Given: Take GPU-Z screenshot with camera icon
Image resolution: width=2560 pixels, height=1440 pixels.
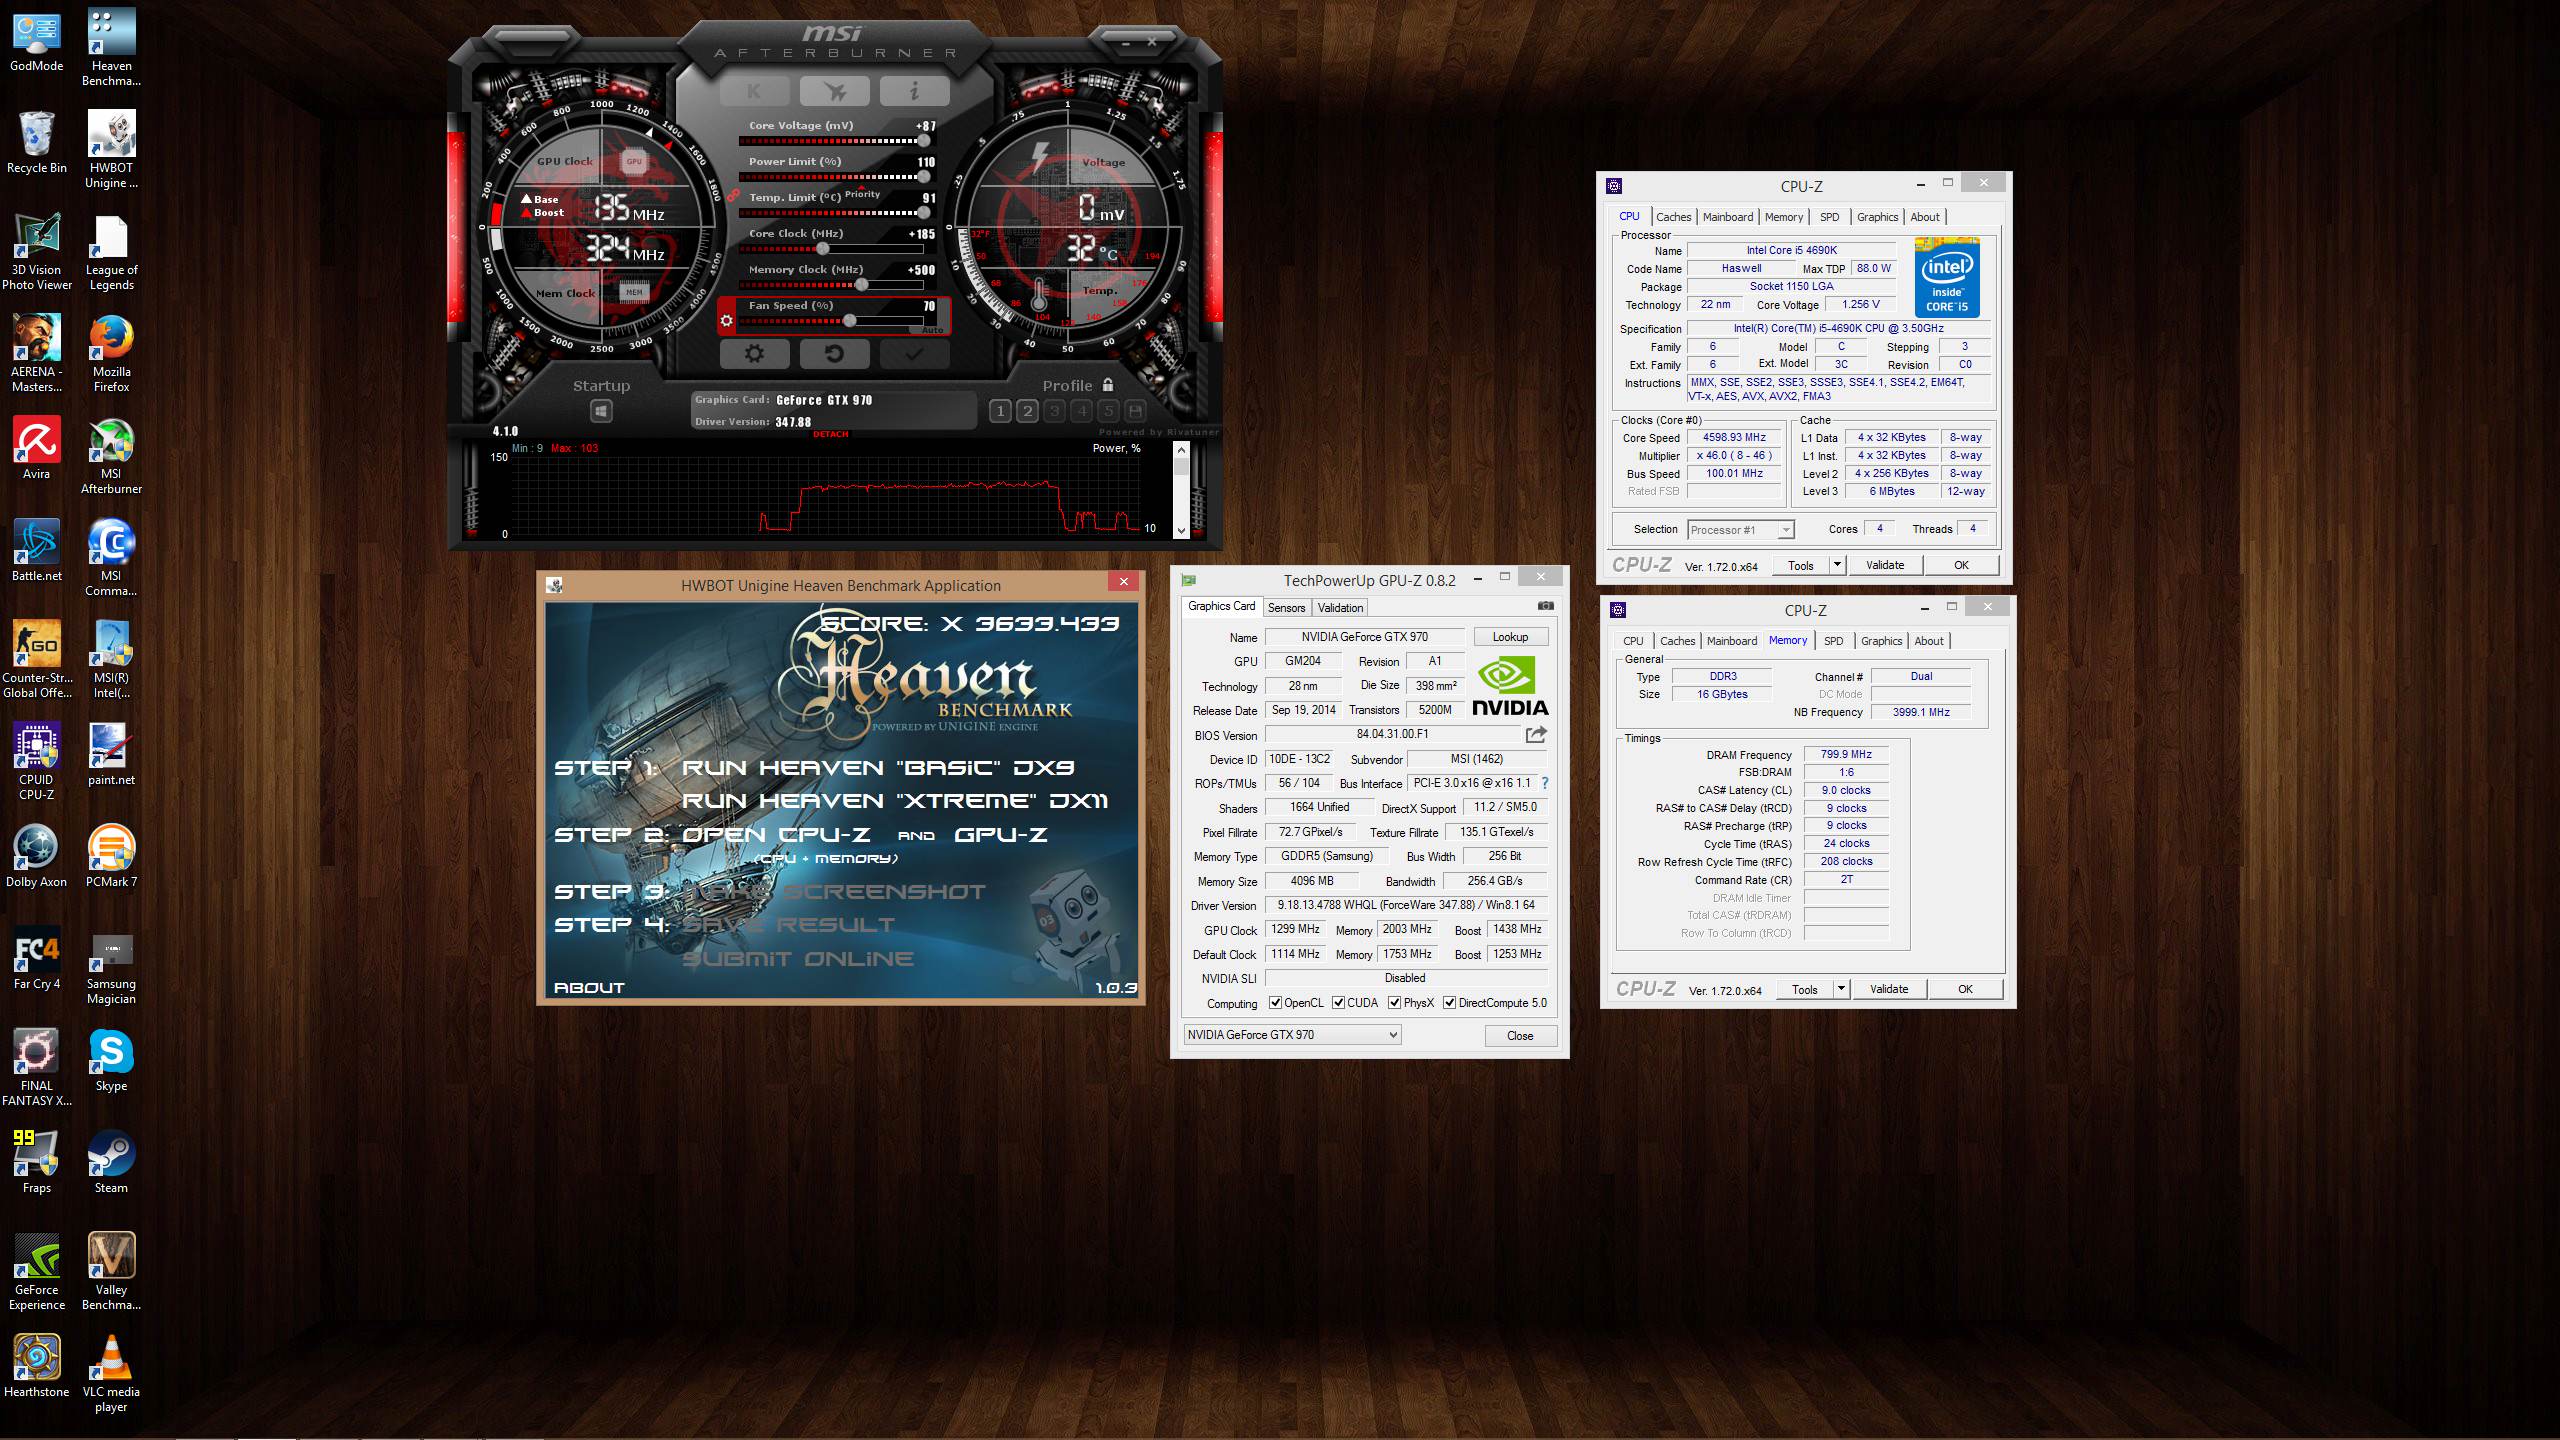Looking at the screenshot, I should (1545, 606).
